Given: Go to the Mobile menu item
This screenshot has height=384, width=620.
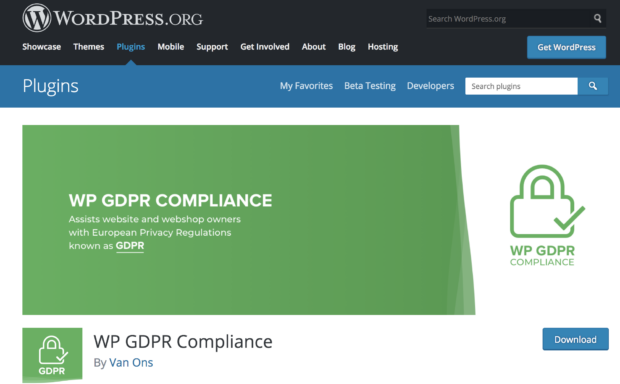Looking at the screenshot, I should coord(171,47).
